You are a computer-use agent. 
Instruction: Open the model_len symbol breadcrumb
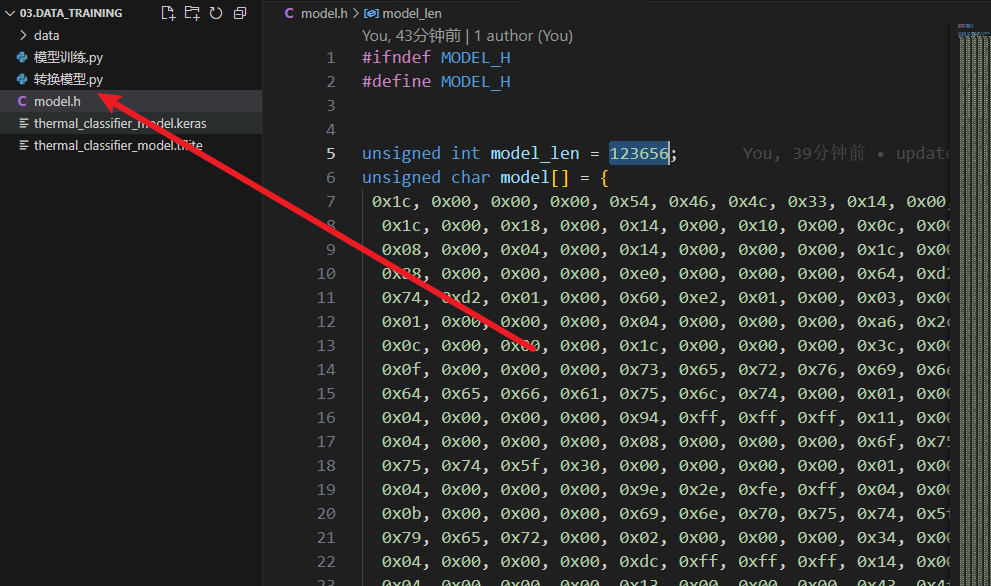click(411, 13)
